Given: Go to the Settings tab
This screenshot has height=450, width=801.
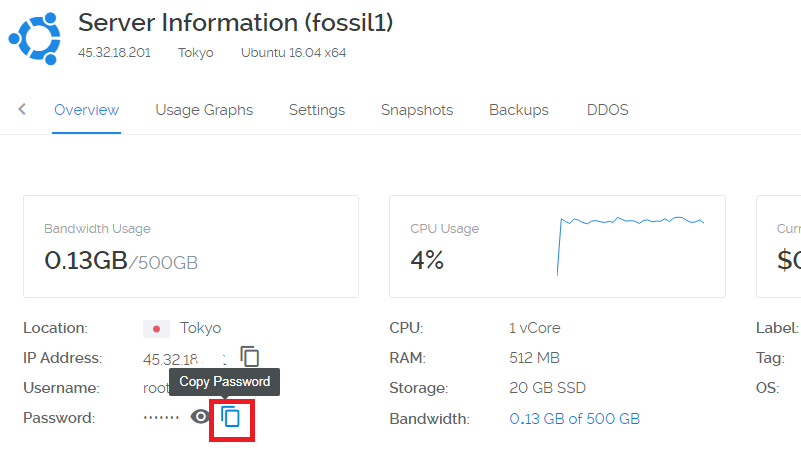Looking at the screenshot, I should (317, 110).
